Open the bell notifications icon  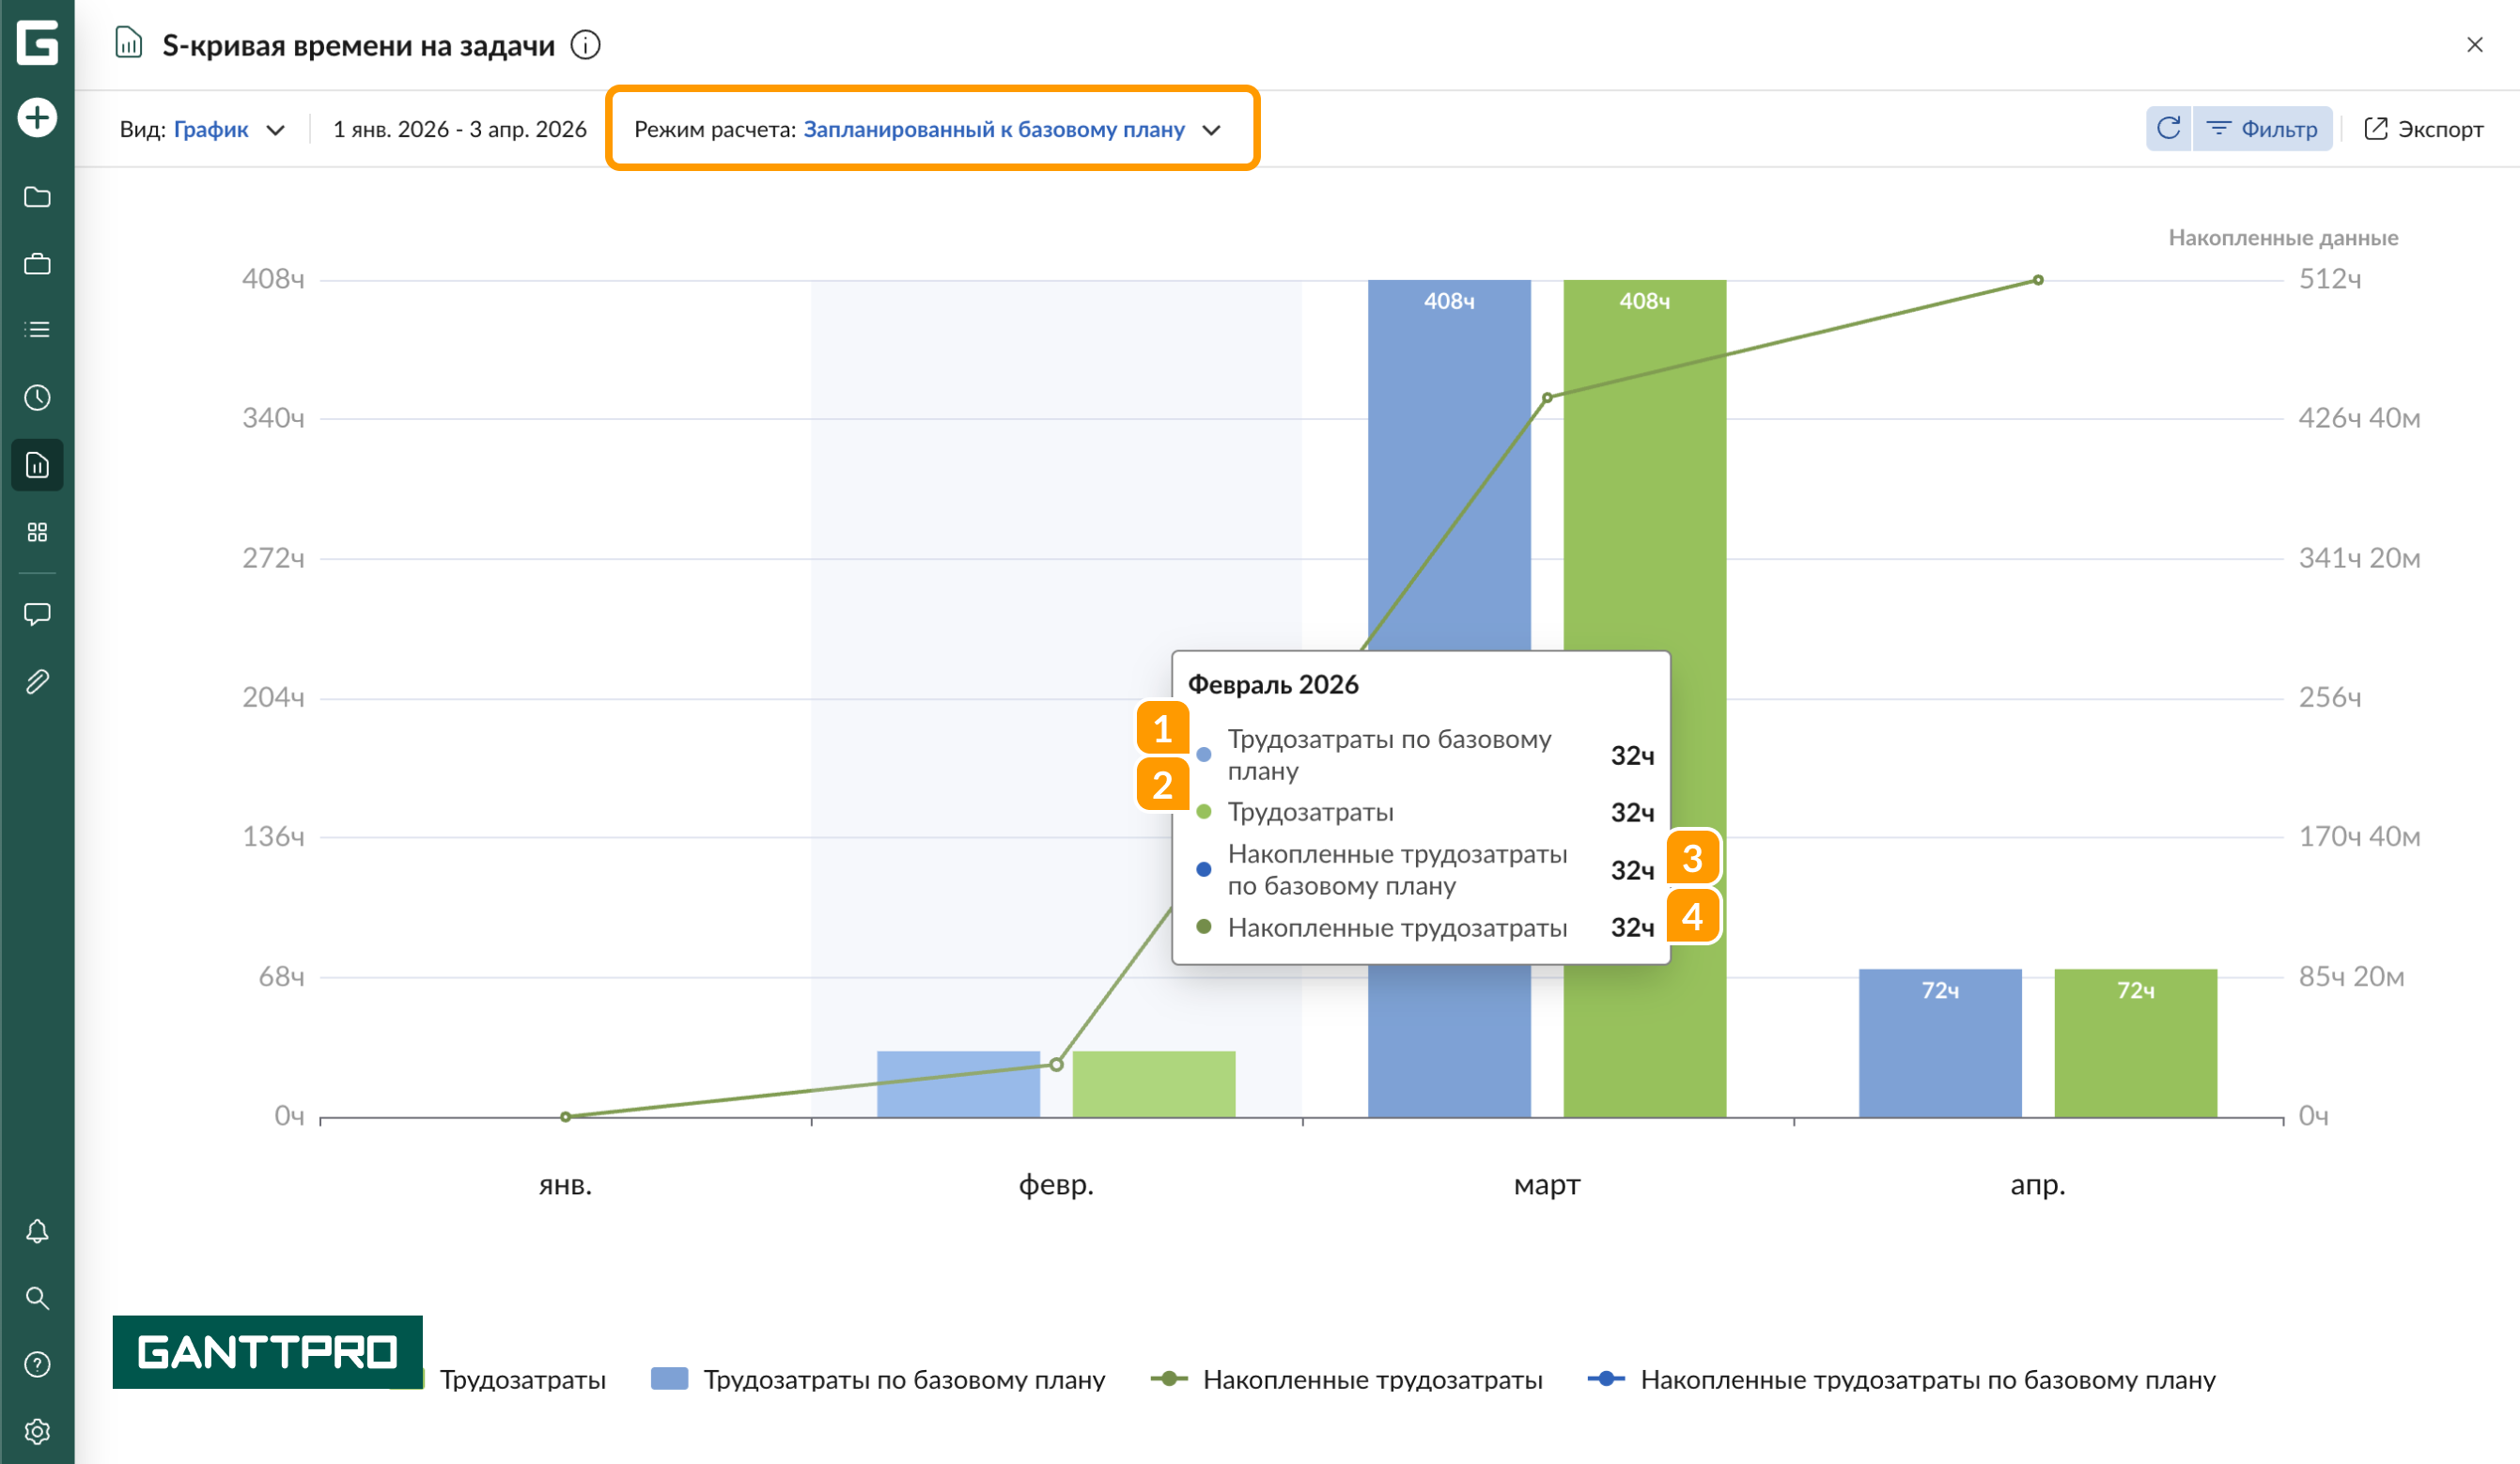pos(37,1231)
